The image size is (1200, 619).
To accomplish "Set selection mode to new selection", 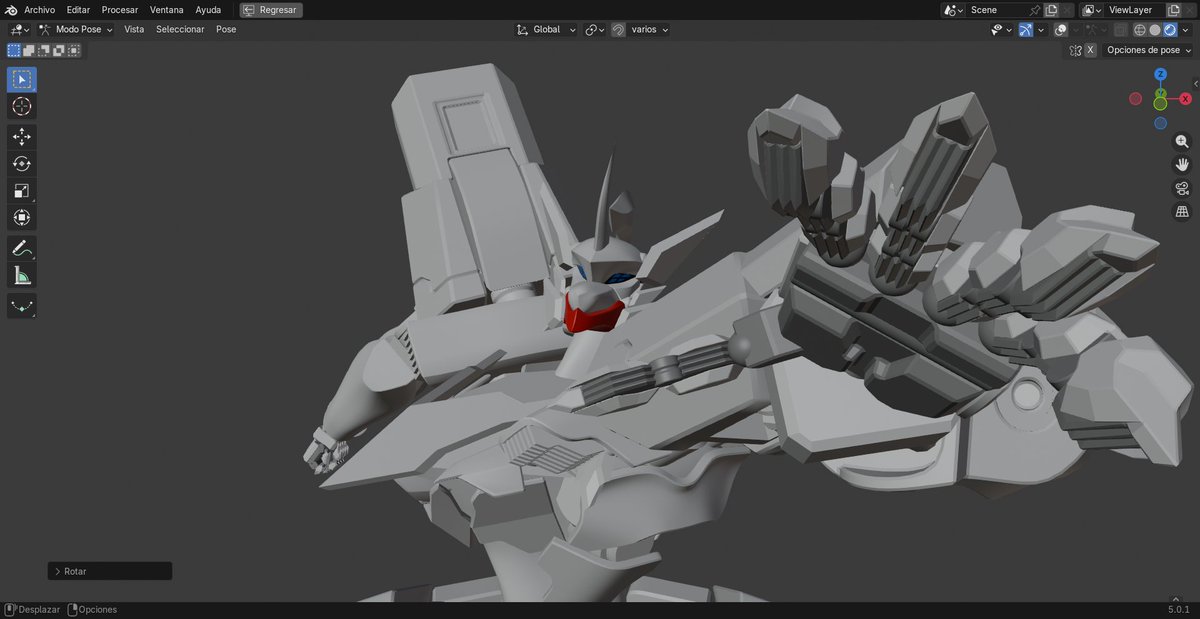I will click(14, 50).
